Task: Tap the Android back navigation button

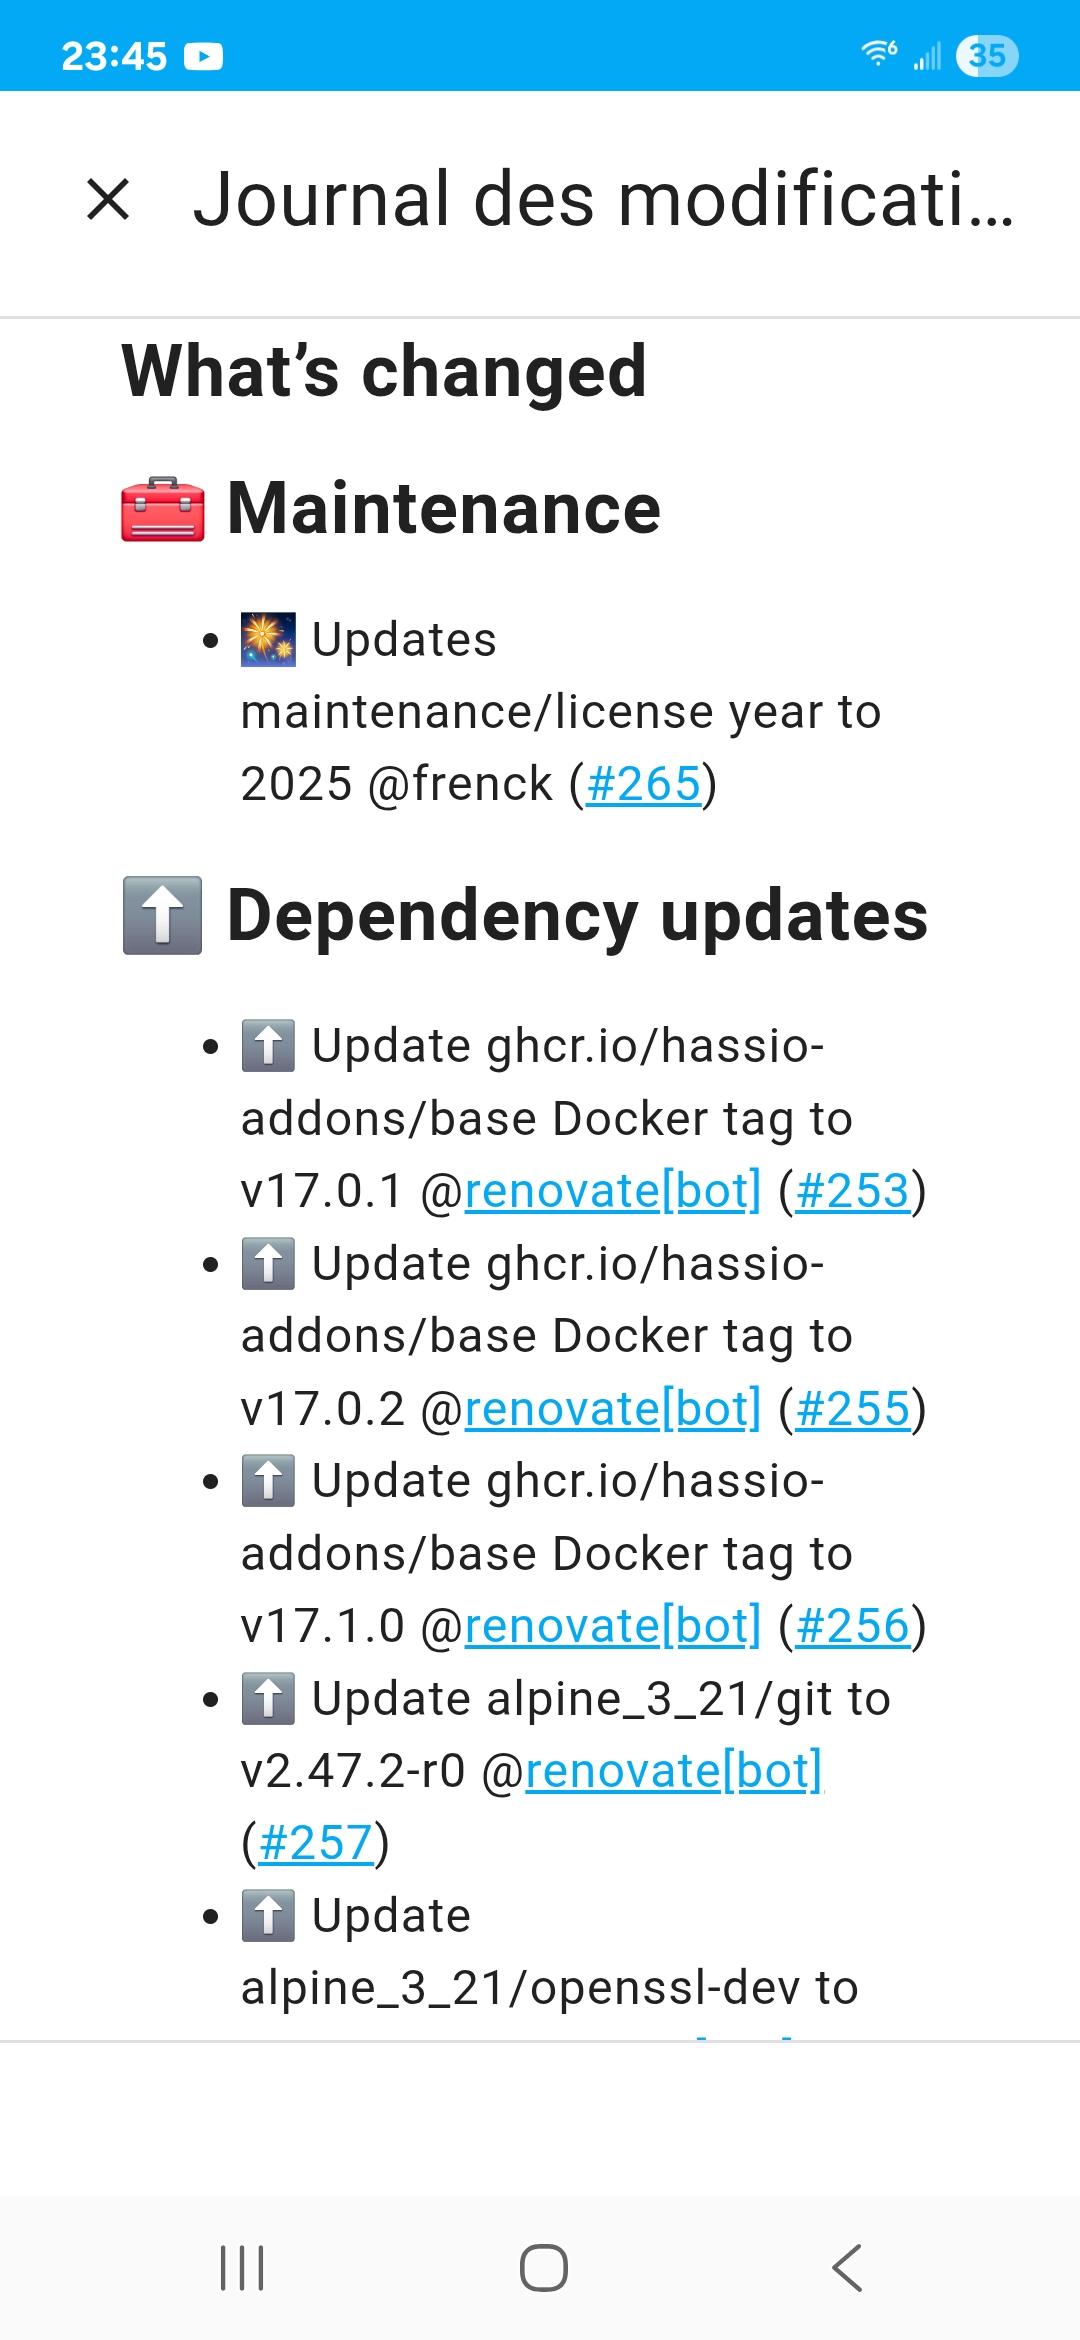Action: (x=846, y=2267)
